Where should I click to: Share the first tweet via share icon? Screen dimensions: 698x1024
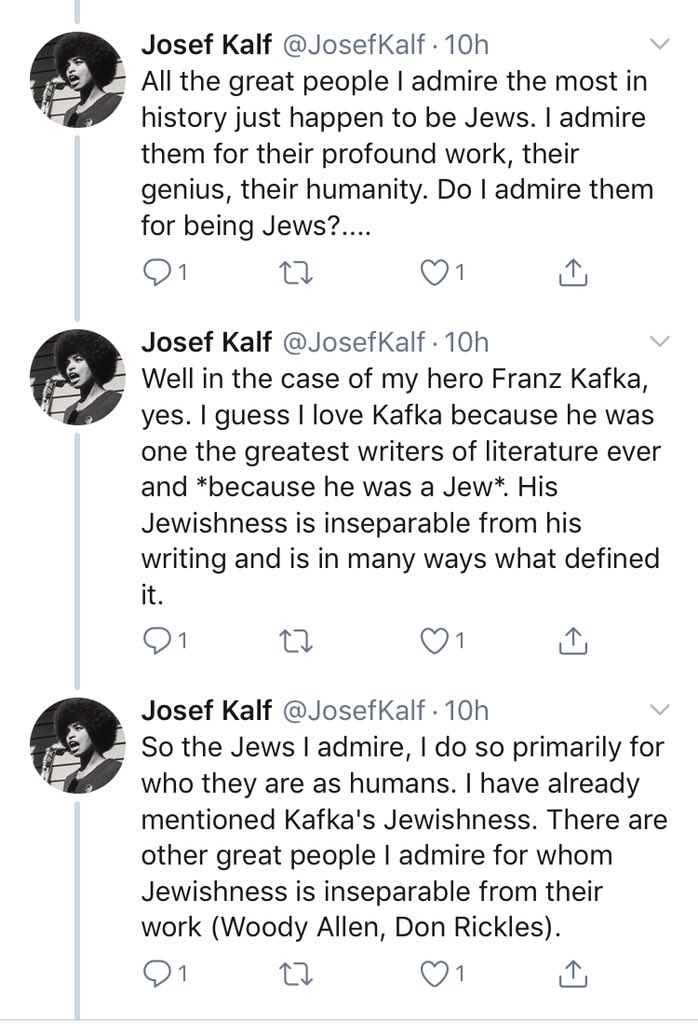point(573,273)
